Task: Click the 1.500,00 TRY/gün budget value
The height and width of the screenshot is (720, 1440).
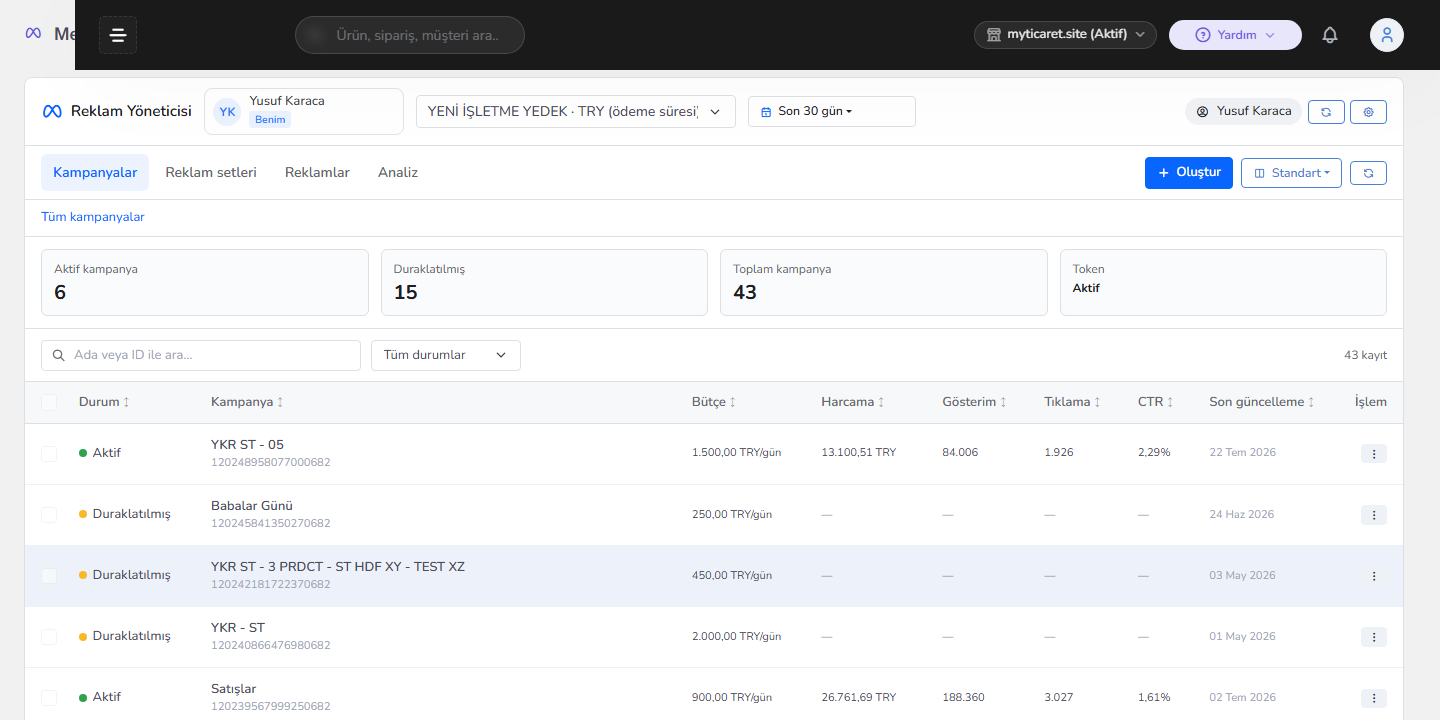Action: coord(737,453)
